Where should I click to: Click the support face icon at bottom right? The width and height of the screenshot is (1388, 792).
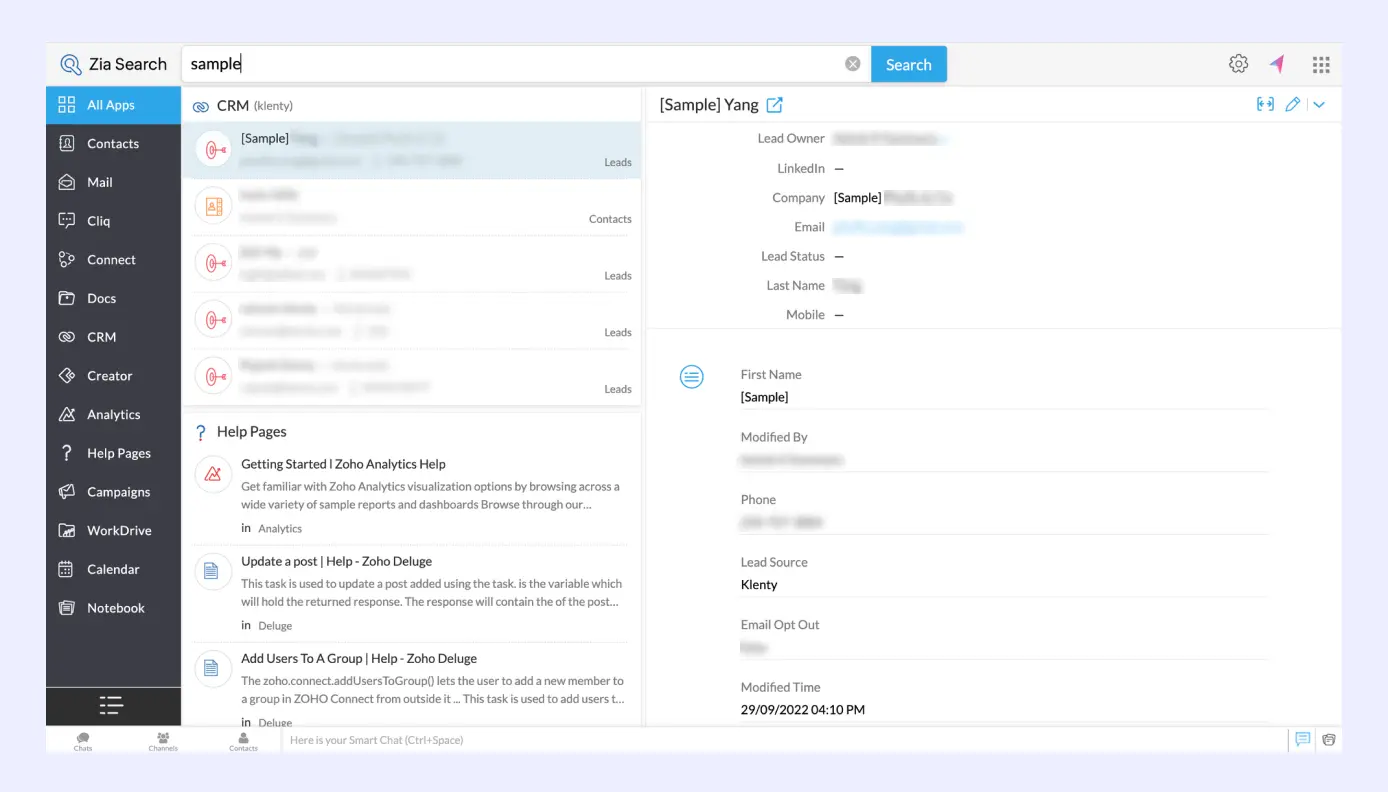tap(1329, 740)
